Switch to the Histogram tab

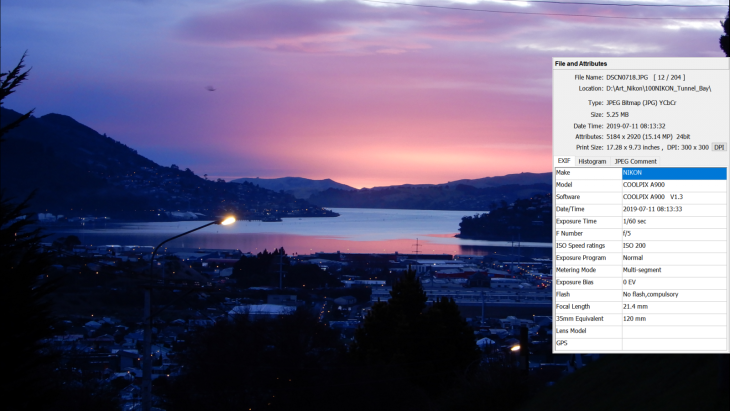click(592, 160)
